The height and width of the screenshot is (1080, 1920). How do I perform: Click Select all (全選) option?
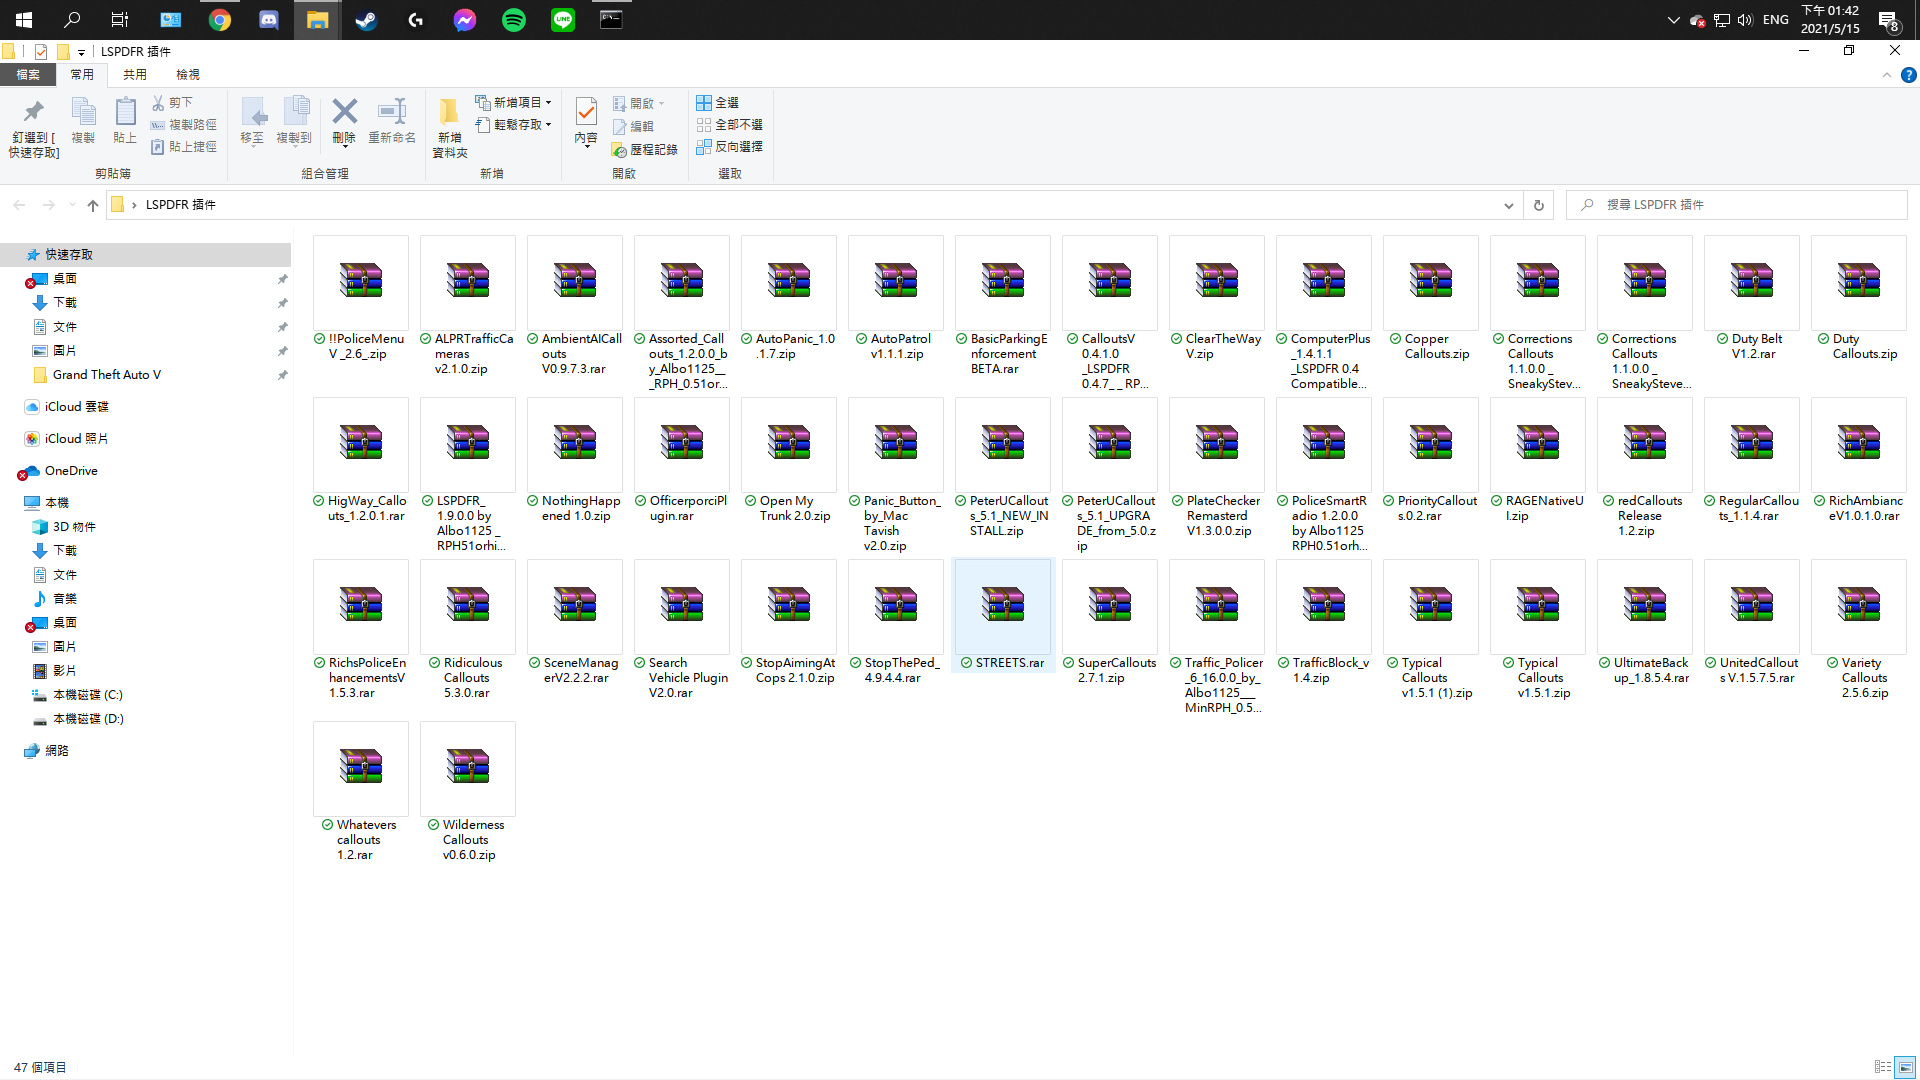point(717,103)
